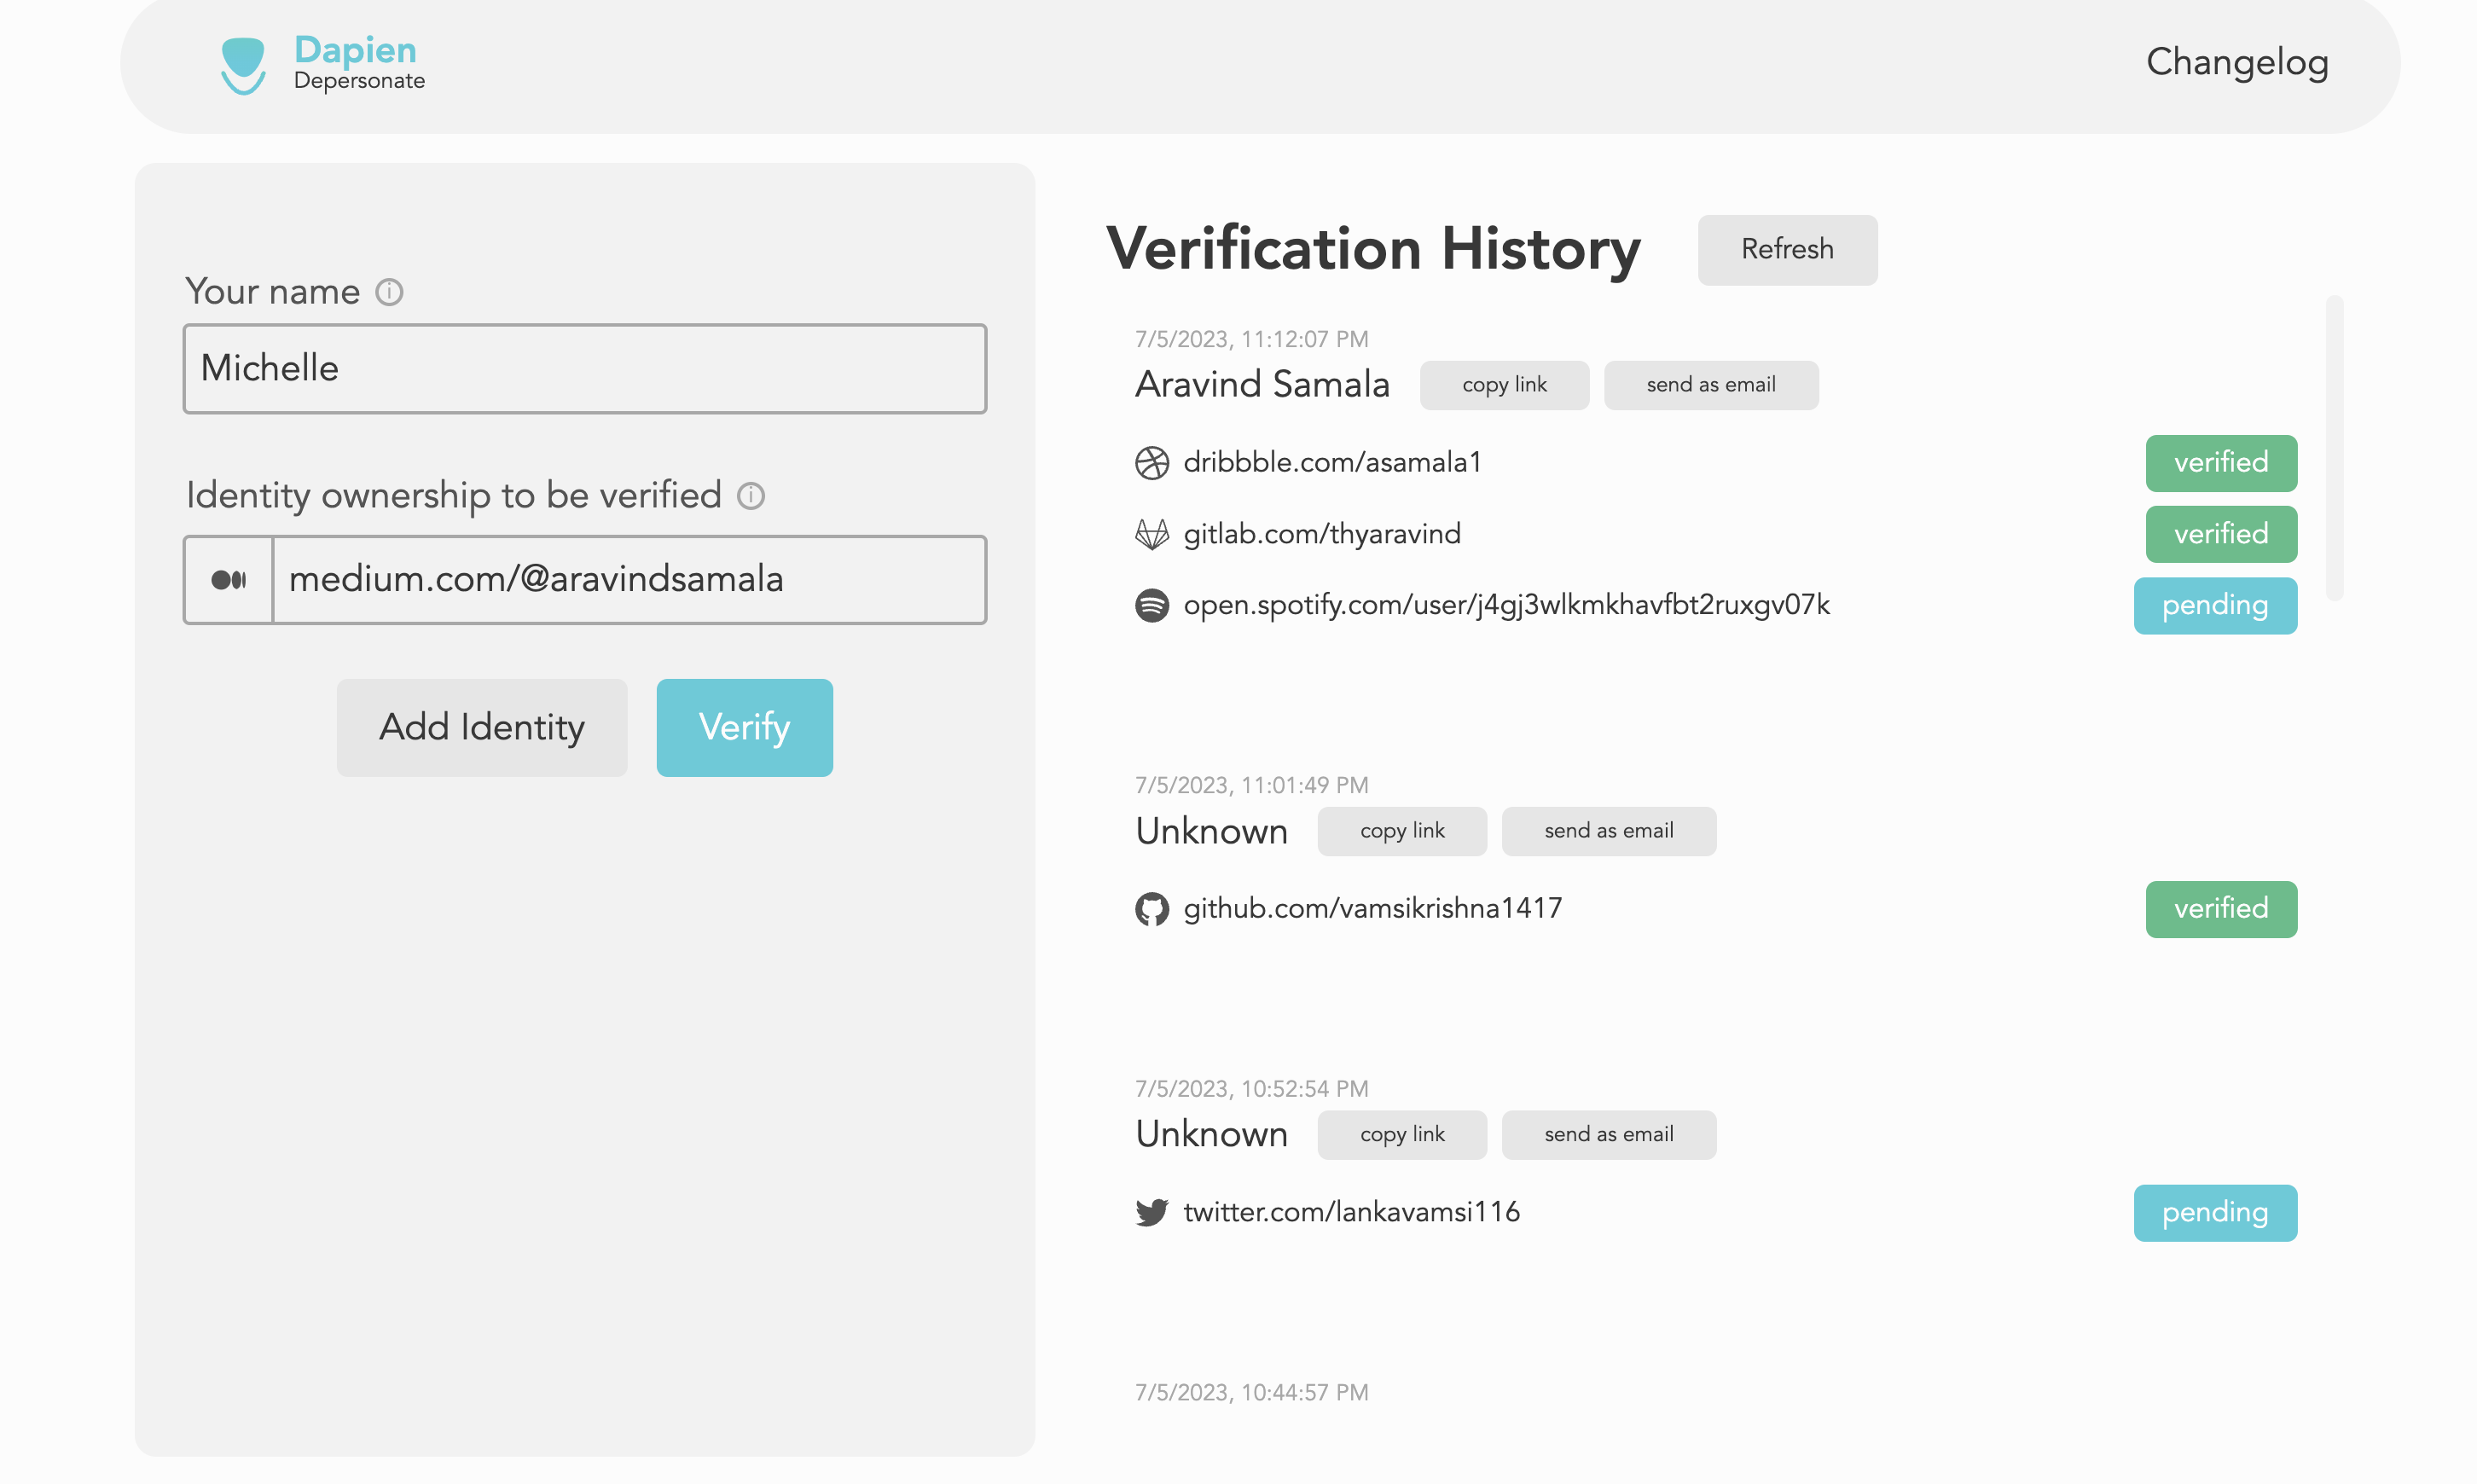This screenshot has height=1484, width=2477.
Task: Click the blue Verify button
Action: pyautogui.click(x=744, y=727)
